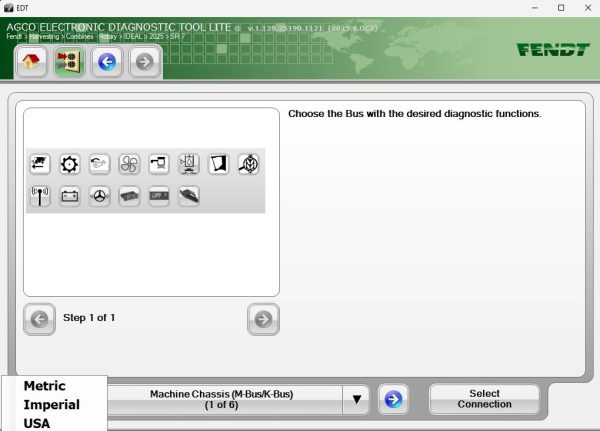Click the Select Connection button

click(484, 399)
